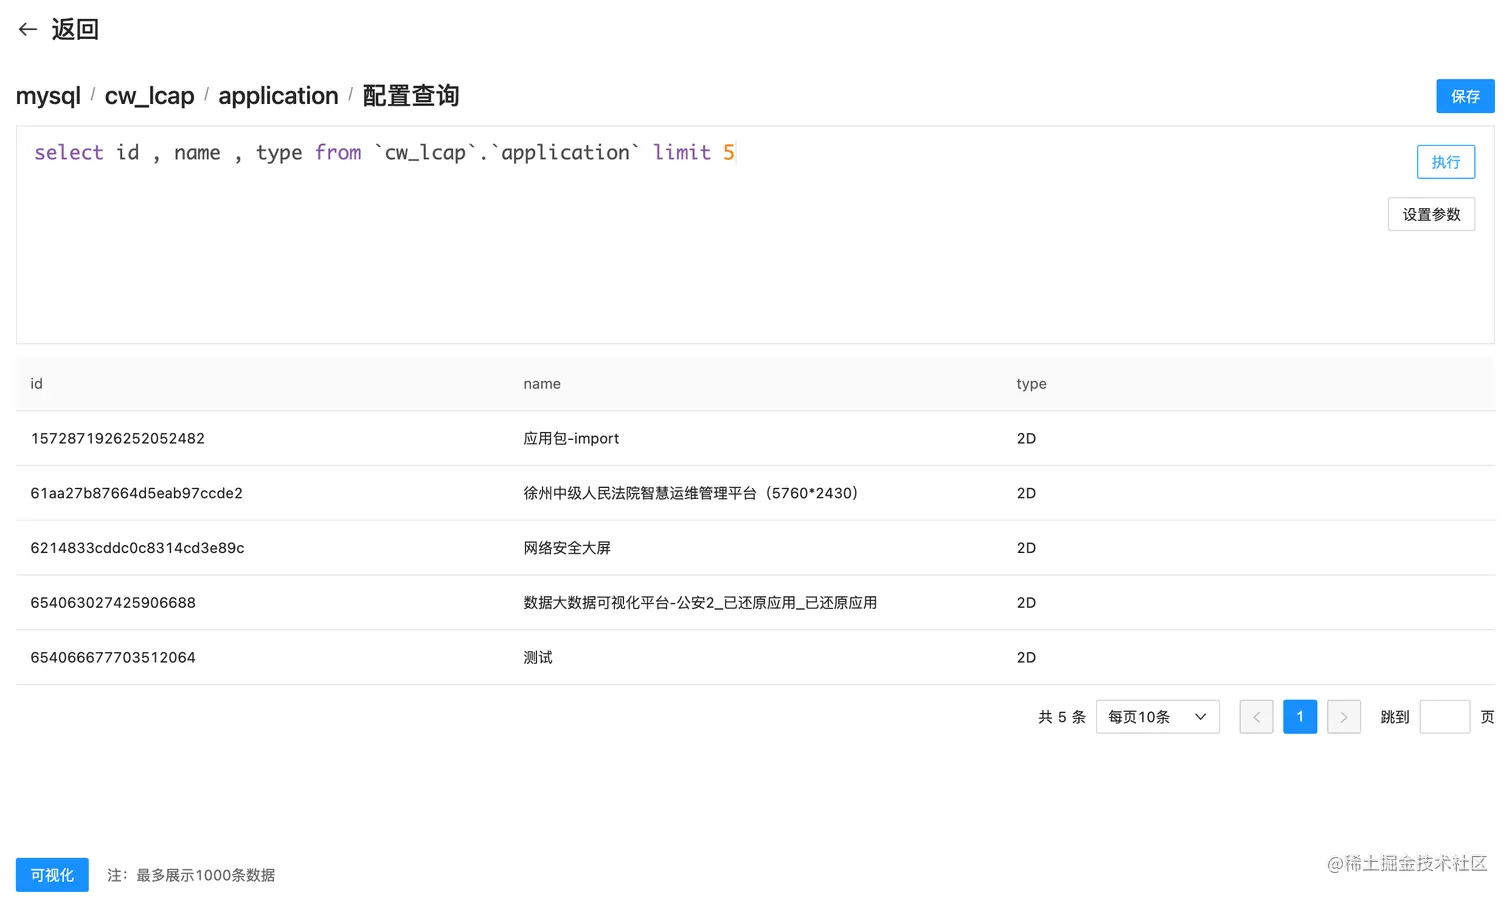Select name cell 应用包-import

coord(571,438)
